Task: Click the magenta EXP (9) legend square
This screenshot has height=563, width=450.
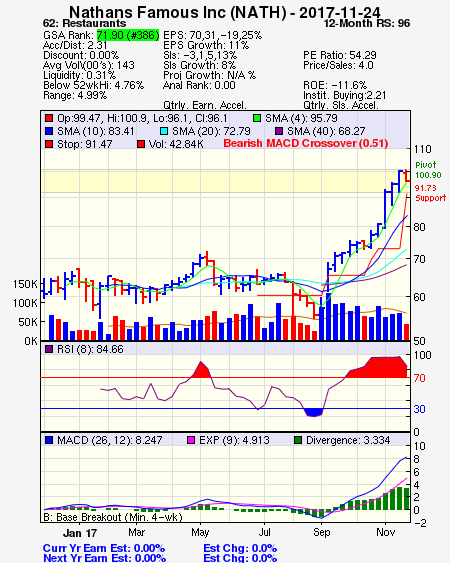Action: coord(191,440)
